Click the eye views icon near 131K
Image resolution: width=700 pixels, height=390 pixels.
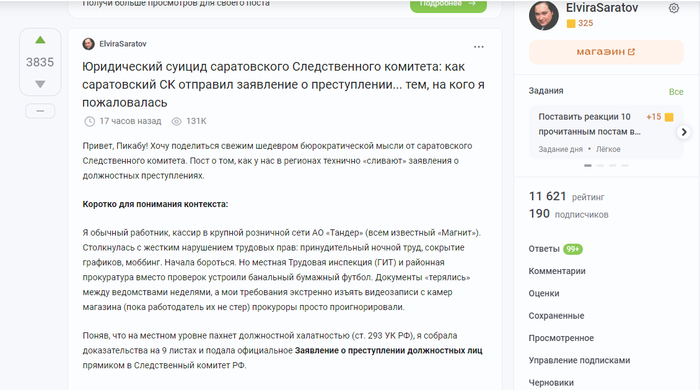(x=177, y=121)
